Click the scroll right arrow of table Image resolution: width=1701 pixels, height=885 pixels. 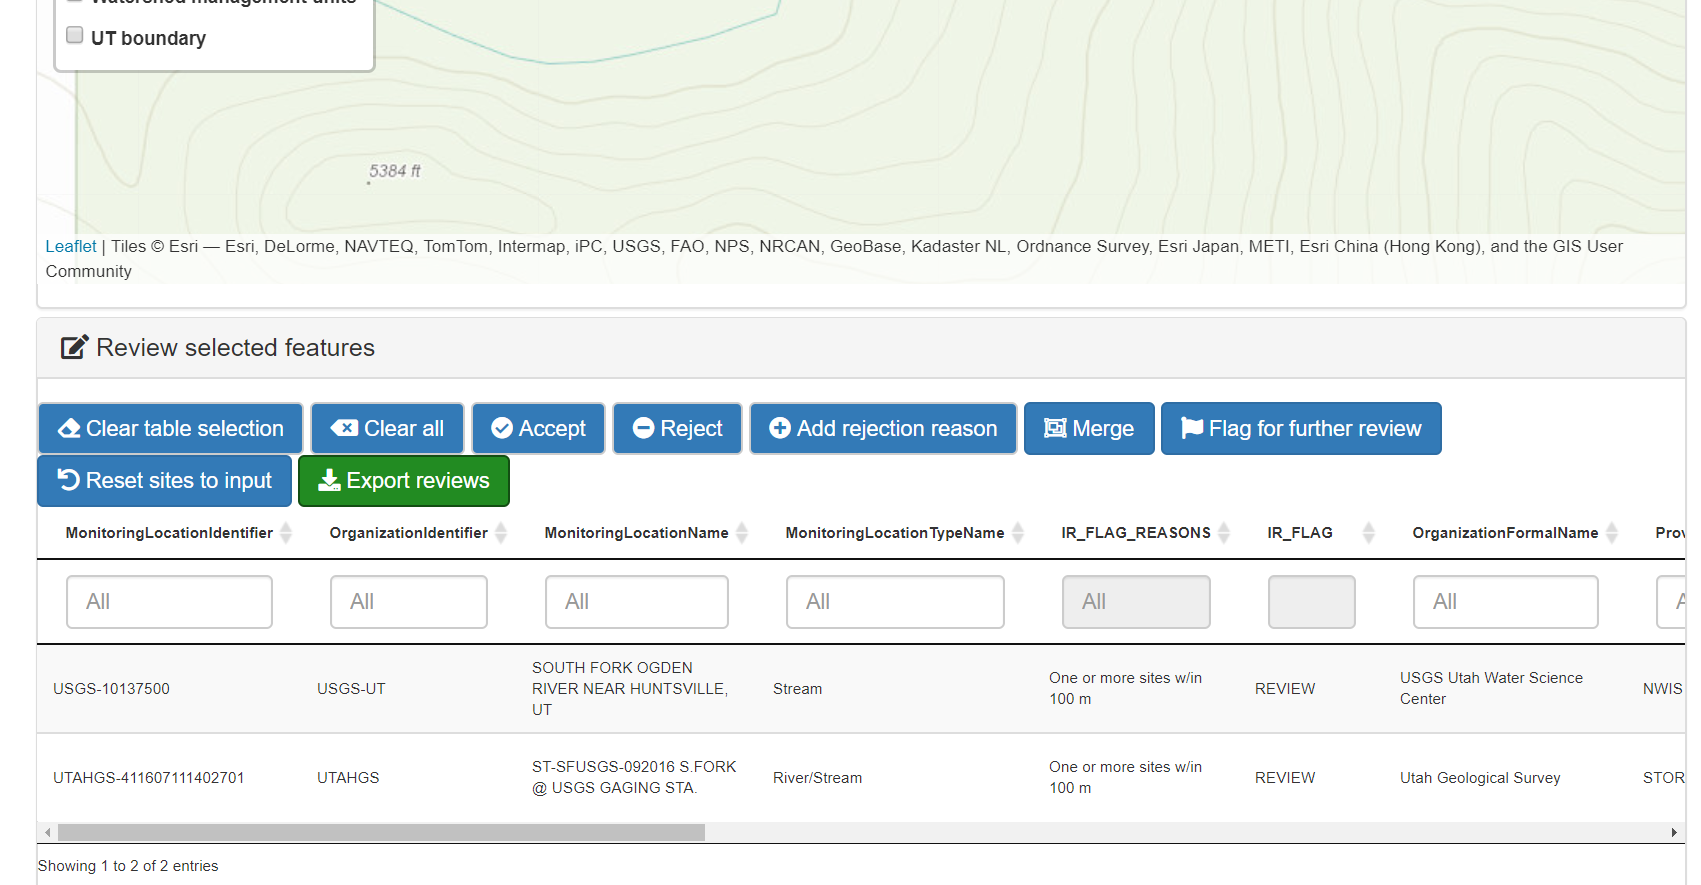click(1674, 833)
